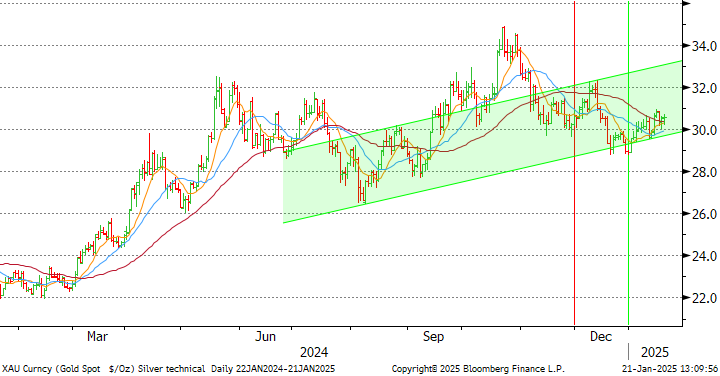Click the 24.0 price axis label
Screen dimensions: 720x376
[x=705, y=256]
